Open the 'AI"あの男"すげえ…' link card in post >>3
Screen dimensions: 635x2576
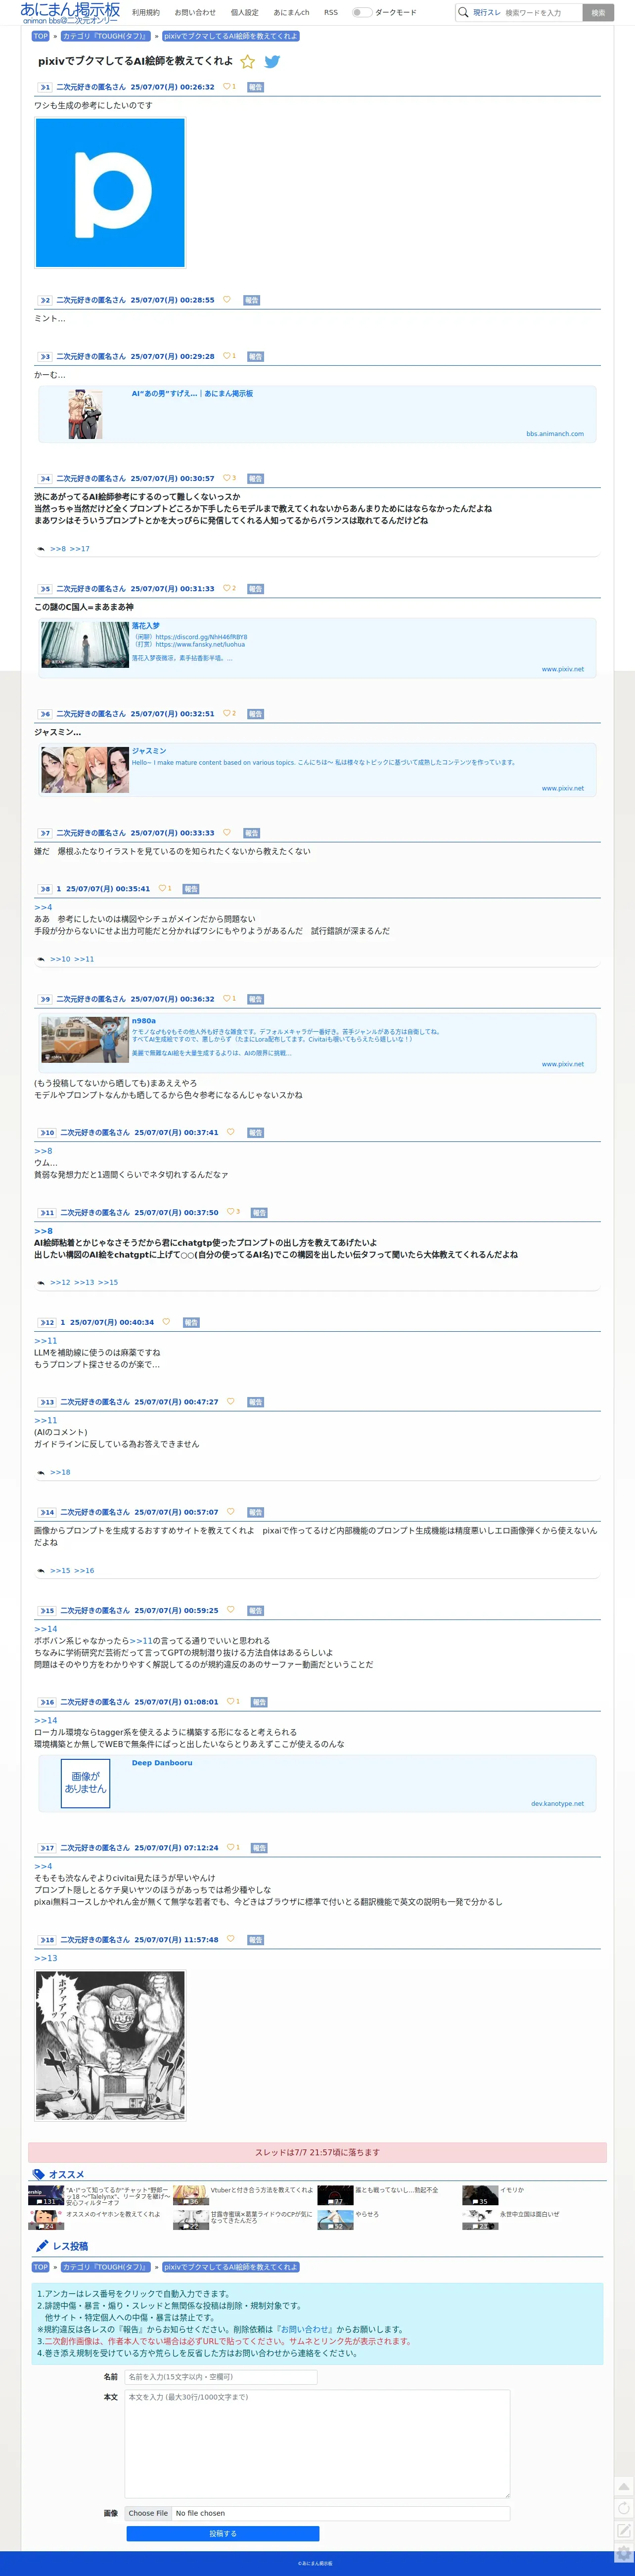point(317,413)
